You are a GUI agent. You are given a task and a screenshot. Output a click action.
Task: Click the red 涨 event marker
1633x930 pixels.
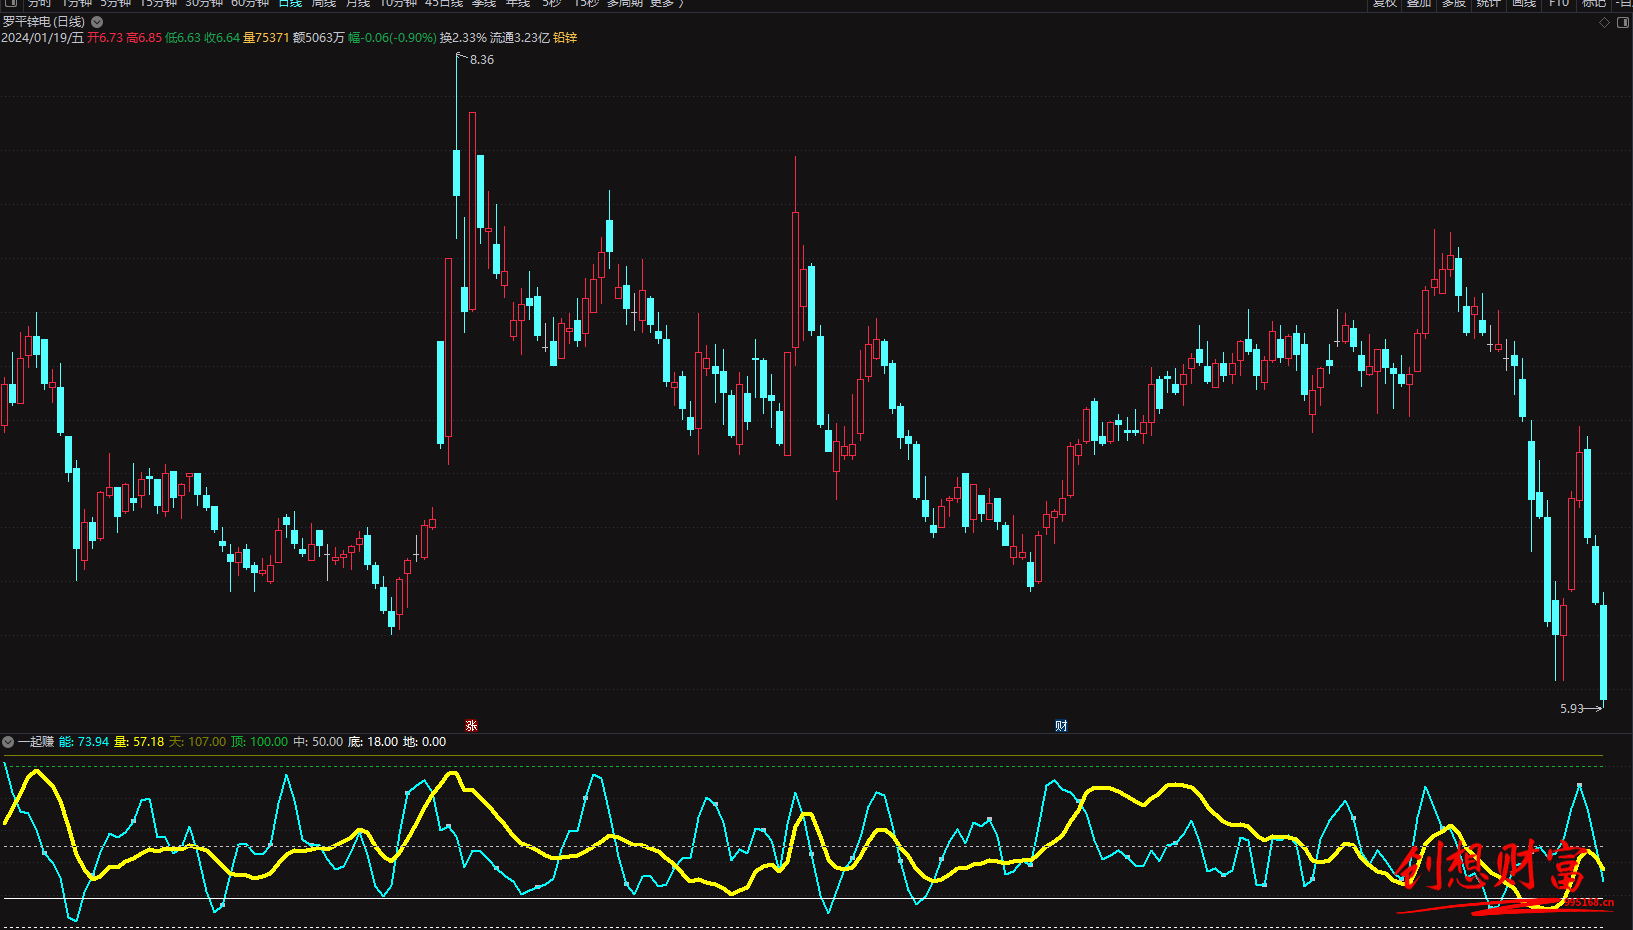point(471,725)
